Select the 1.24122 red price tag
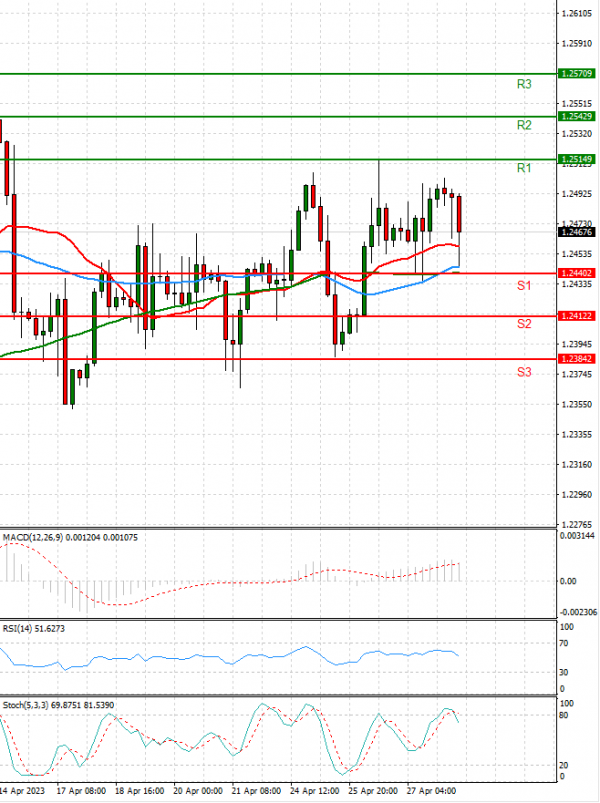The width and height of the screenshot is (600, 803). pyautogui.click(x=577, y=316)
